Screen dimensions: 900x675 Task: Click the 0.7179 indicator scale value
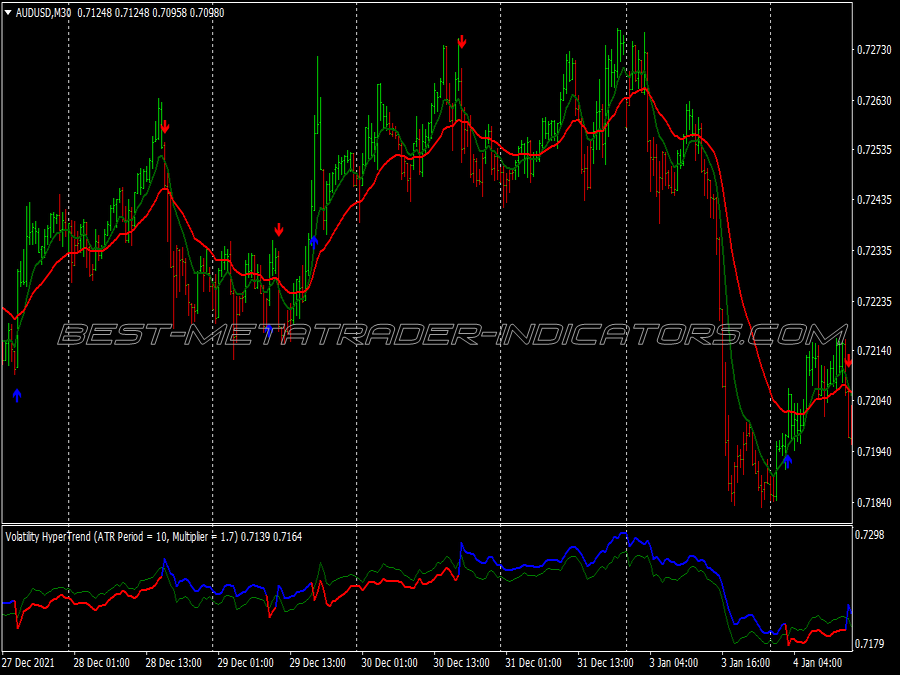click(x=870, y=644)
